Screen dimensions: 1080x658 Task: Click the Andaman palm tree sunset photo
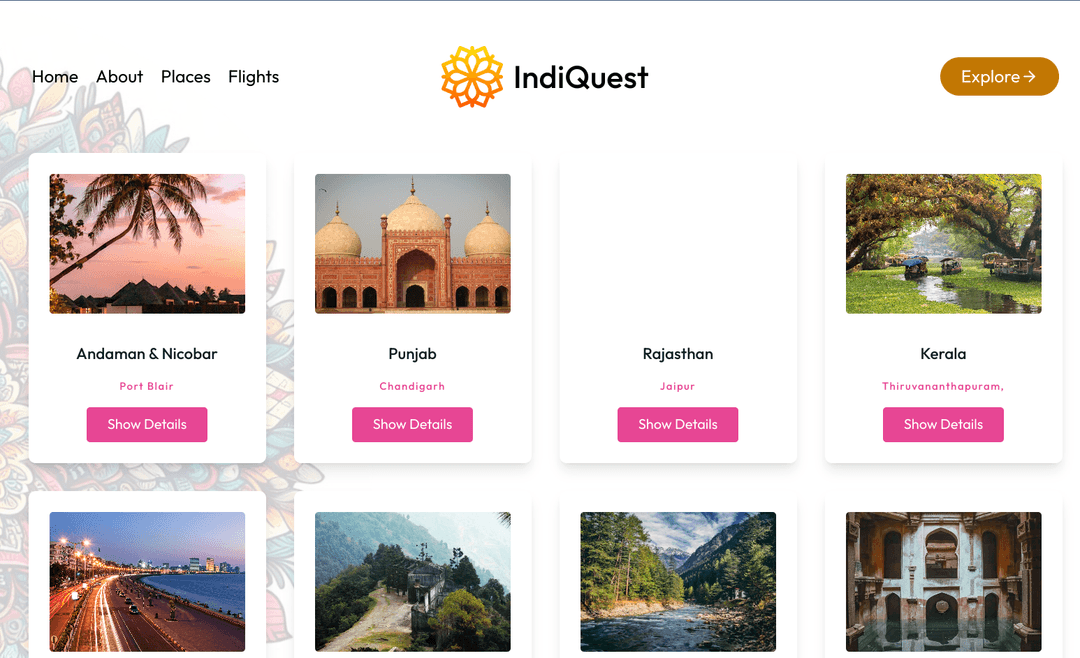tap(147, 244)
